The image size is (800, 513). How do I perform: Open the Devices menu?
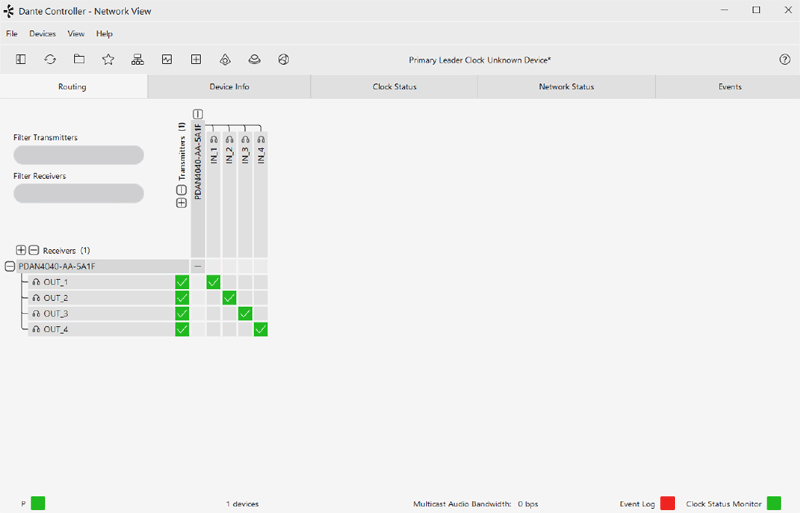coord(42,34)
